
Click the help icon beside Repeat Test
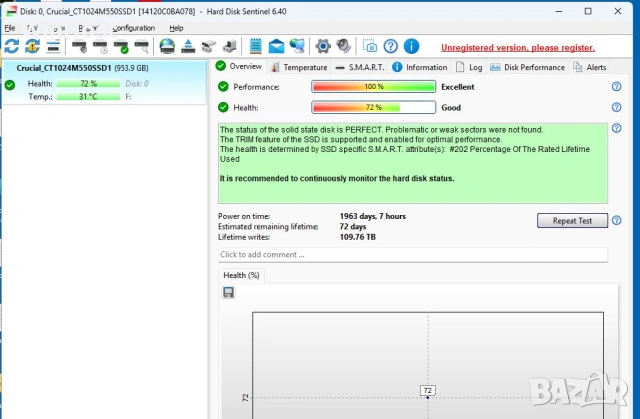[616, 220]
